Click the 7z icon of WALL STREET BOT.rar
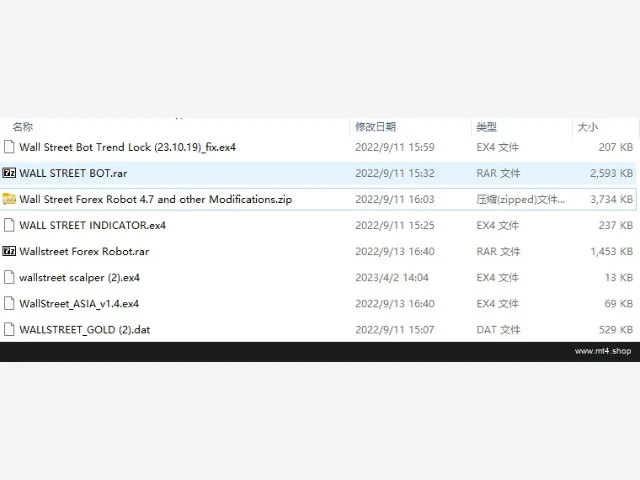The height and width of the screenshot is (480, 640). point(9,173)
